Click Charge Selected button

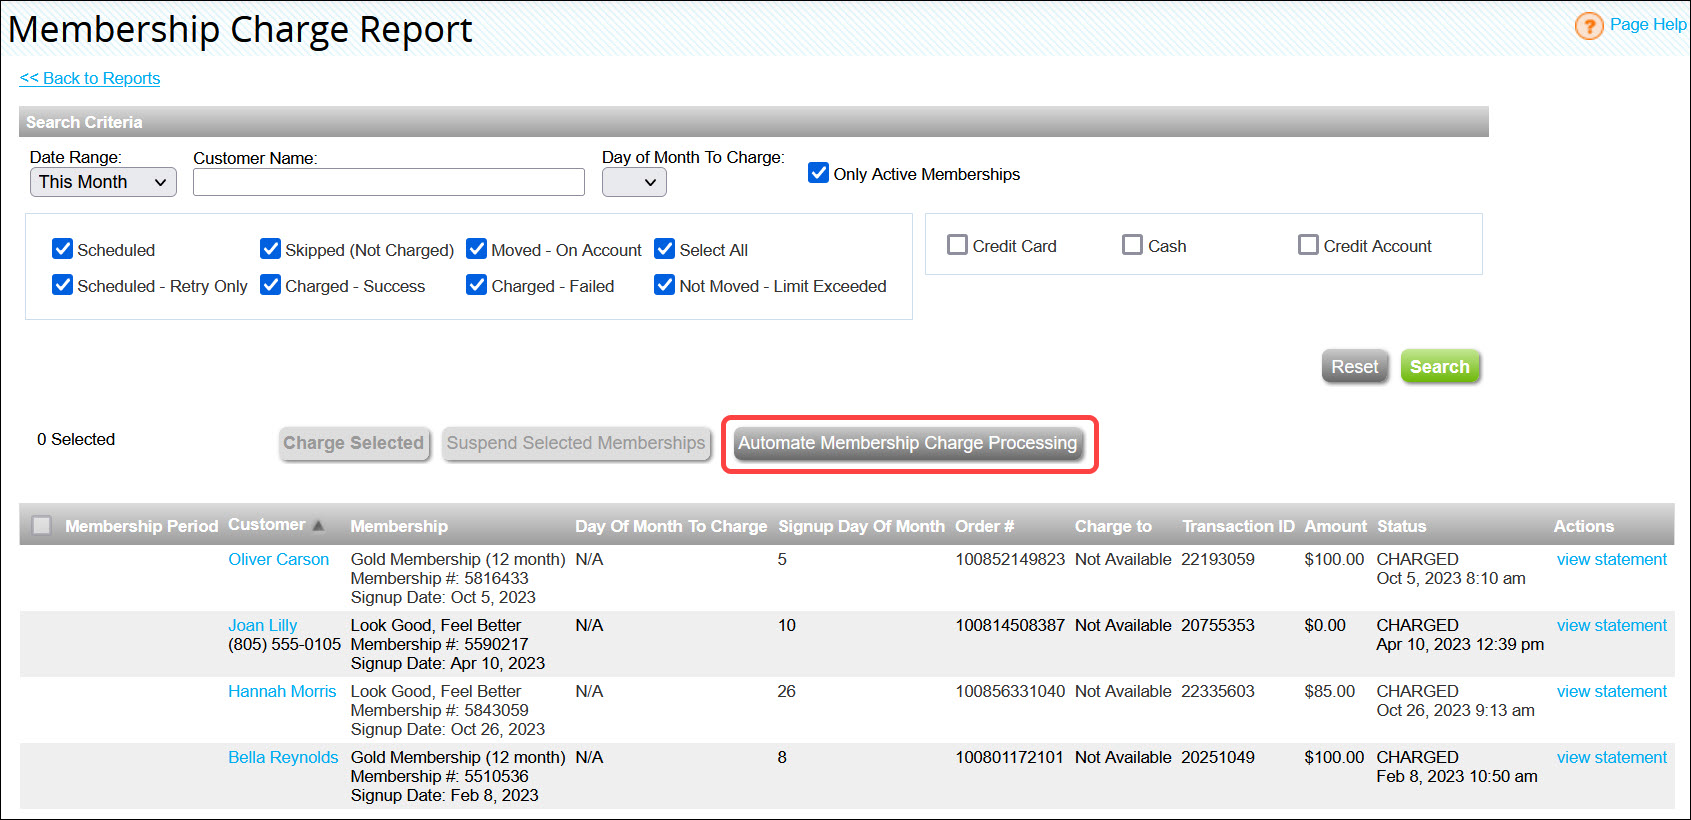pos(354,443)
